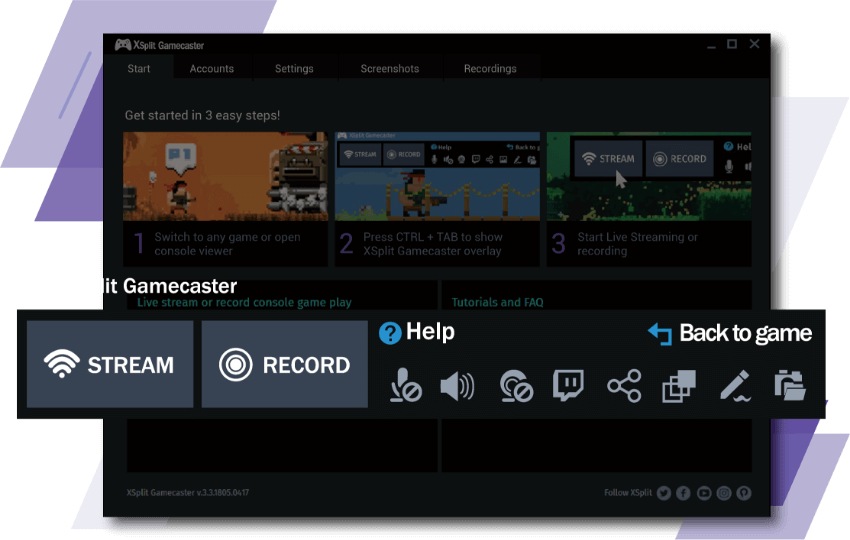Close the XSplit Gamecaster window
Image resolution: width=850 pixels, height=540 pixels.
[x=754, y=44]
